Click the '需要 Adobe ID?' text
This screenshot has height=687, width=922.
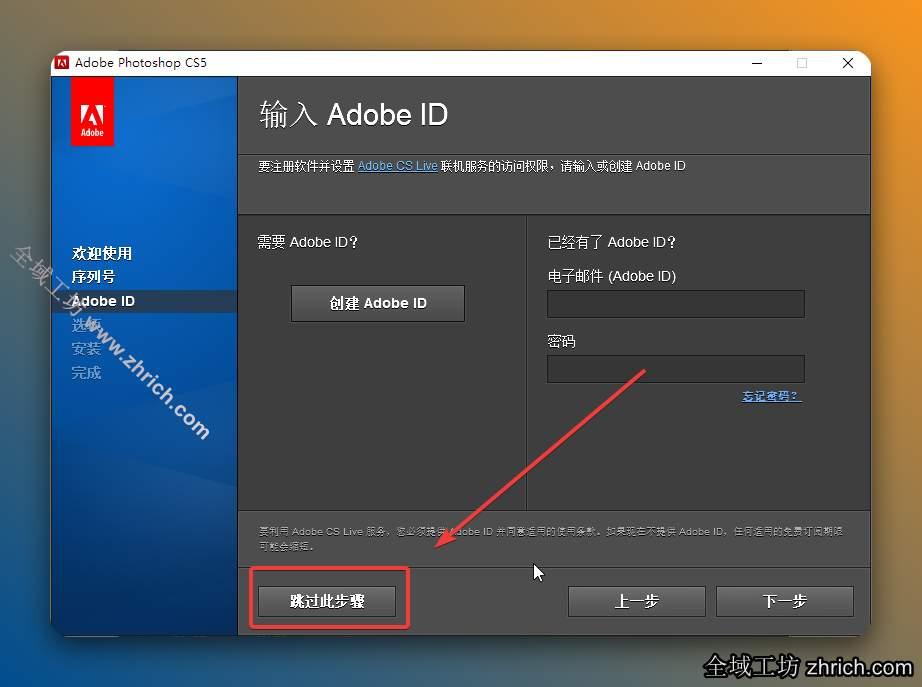point(308,242)
